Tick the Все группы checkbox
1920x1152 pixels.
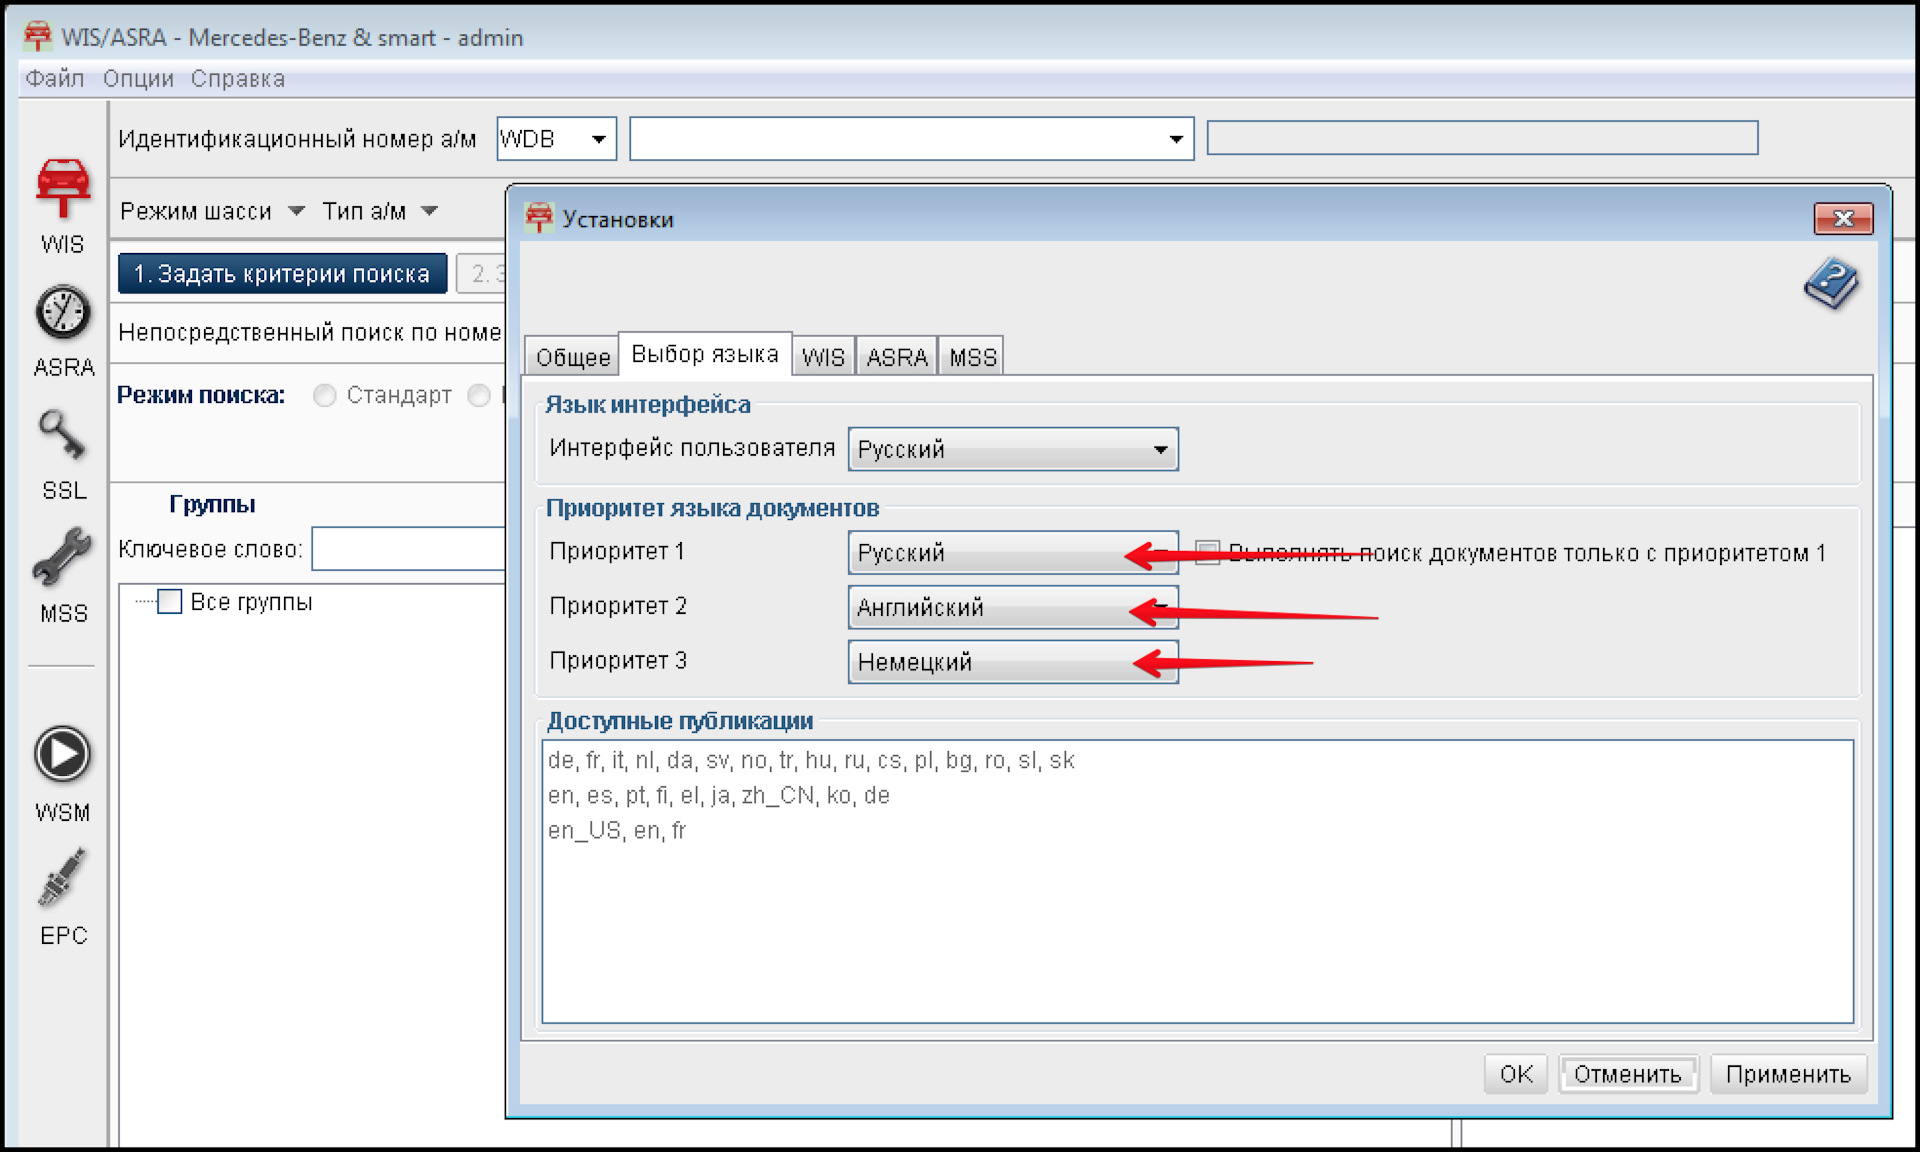(x=170, y=602)
